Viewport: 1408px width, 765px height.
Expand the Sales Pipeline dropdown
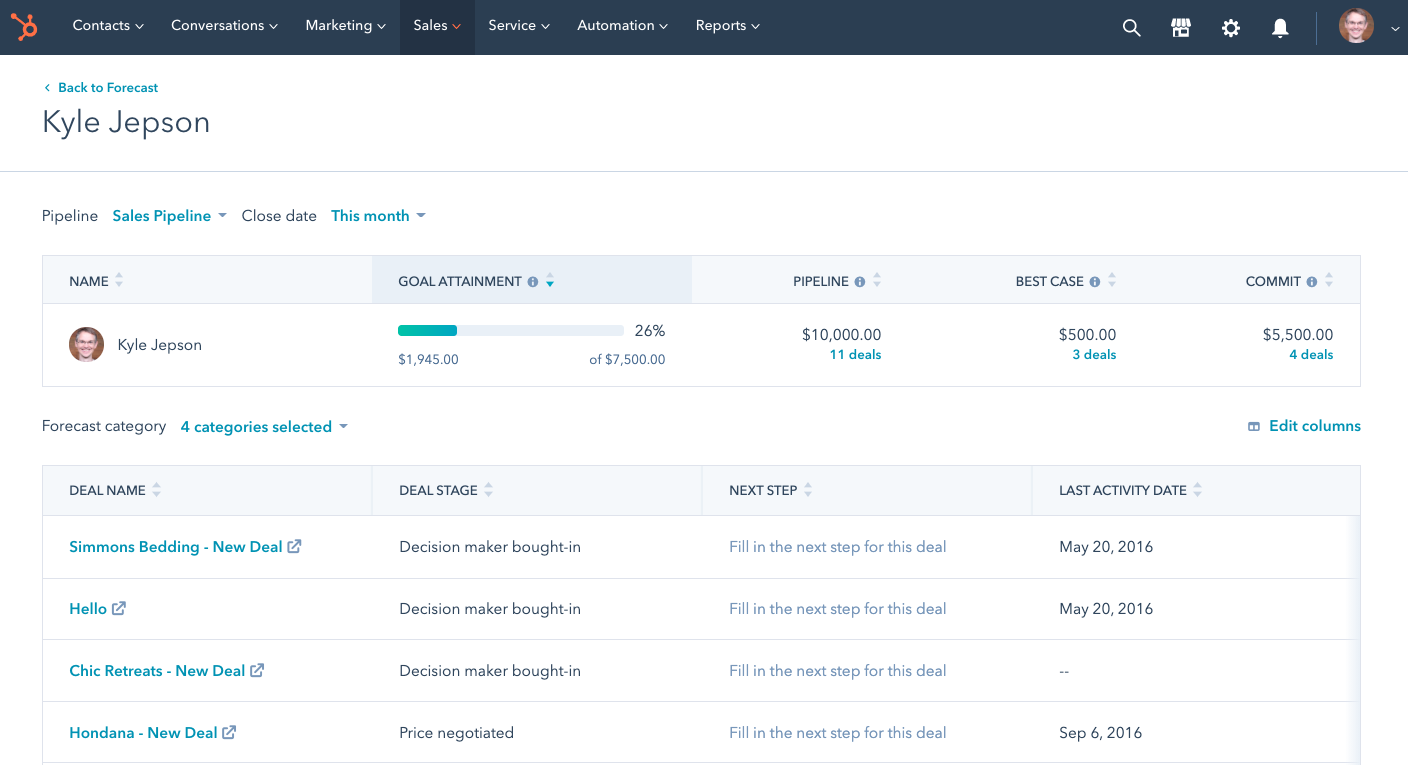[169, 216]
